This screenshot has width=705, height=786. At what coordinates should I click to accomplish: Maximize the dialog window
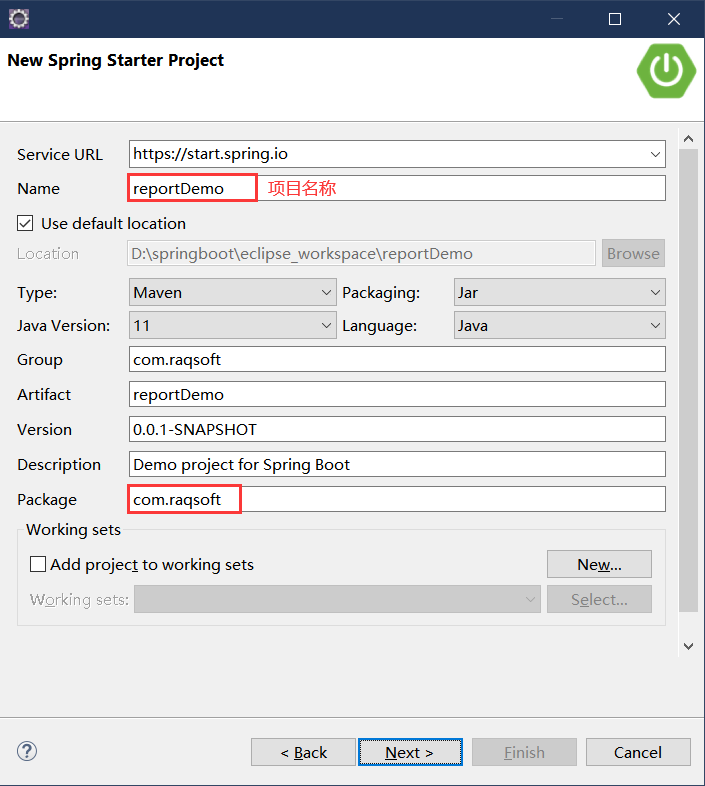(x=615, y=19)
